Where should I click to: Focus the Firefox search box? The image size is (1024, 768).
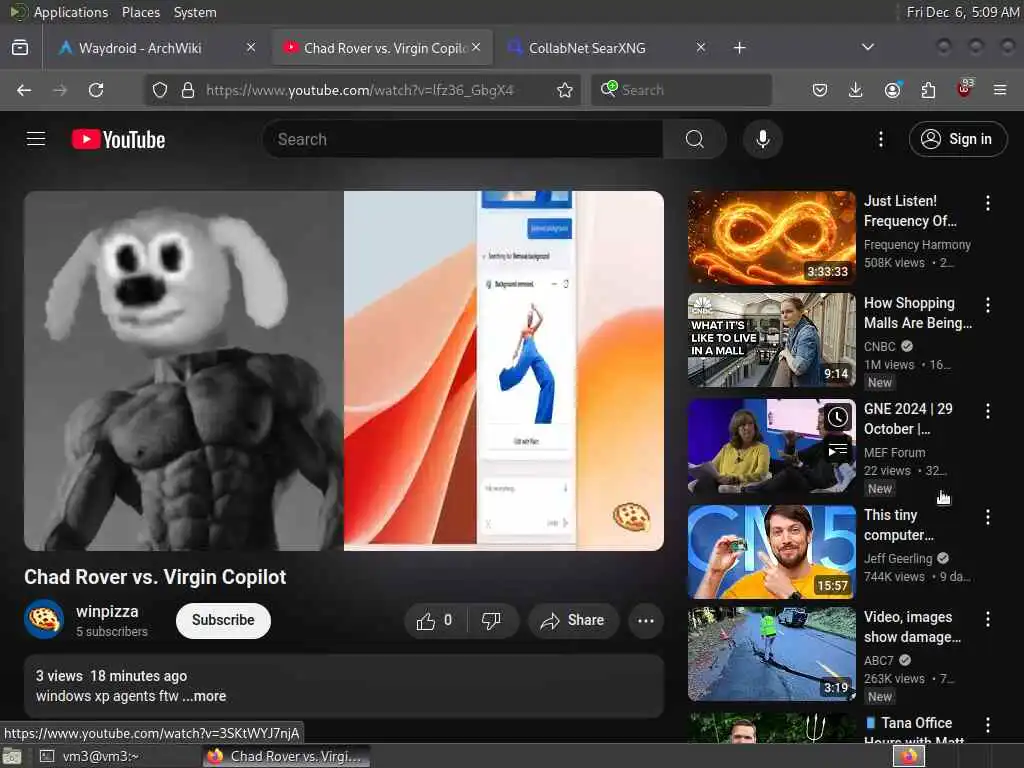pyautogui.click(x=681, y=90)
